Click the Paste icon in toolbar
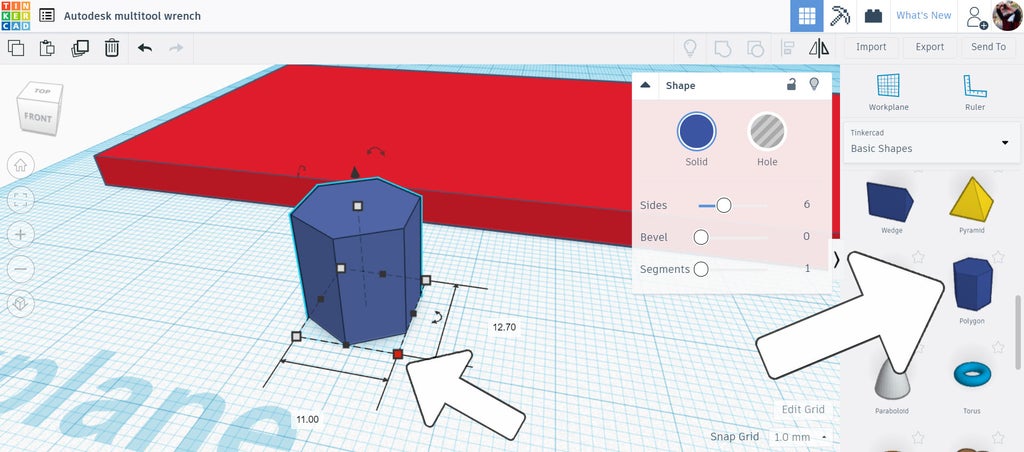 click(47, 48)
